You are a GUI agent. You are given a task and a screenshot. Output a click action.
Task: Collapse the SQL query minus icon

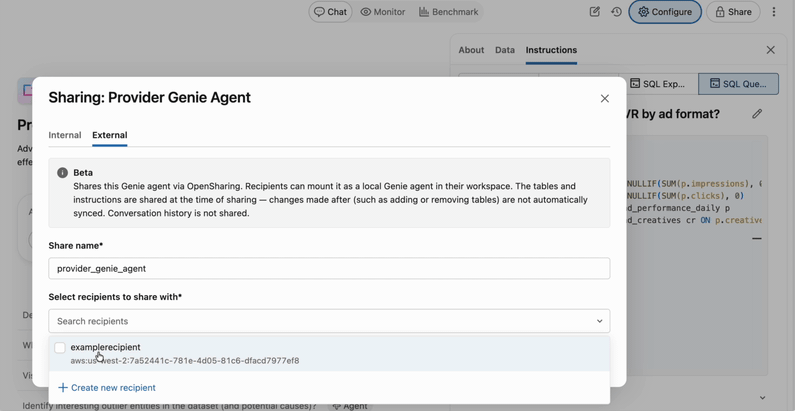[757, 238]
